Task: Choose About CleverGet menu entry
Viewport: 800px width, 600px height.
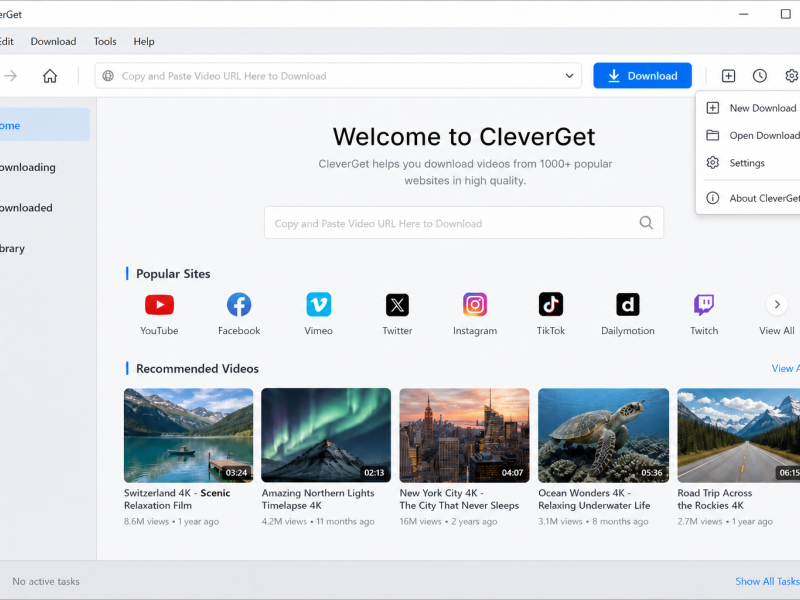Action: tap(749, 198)
